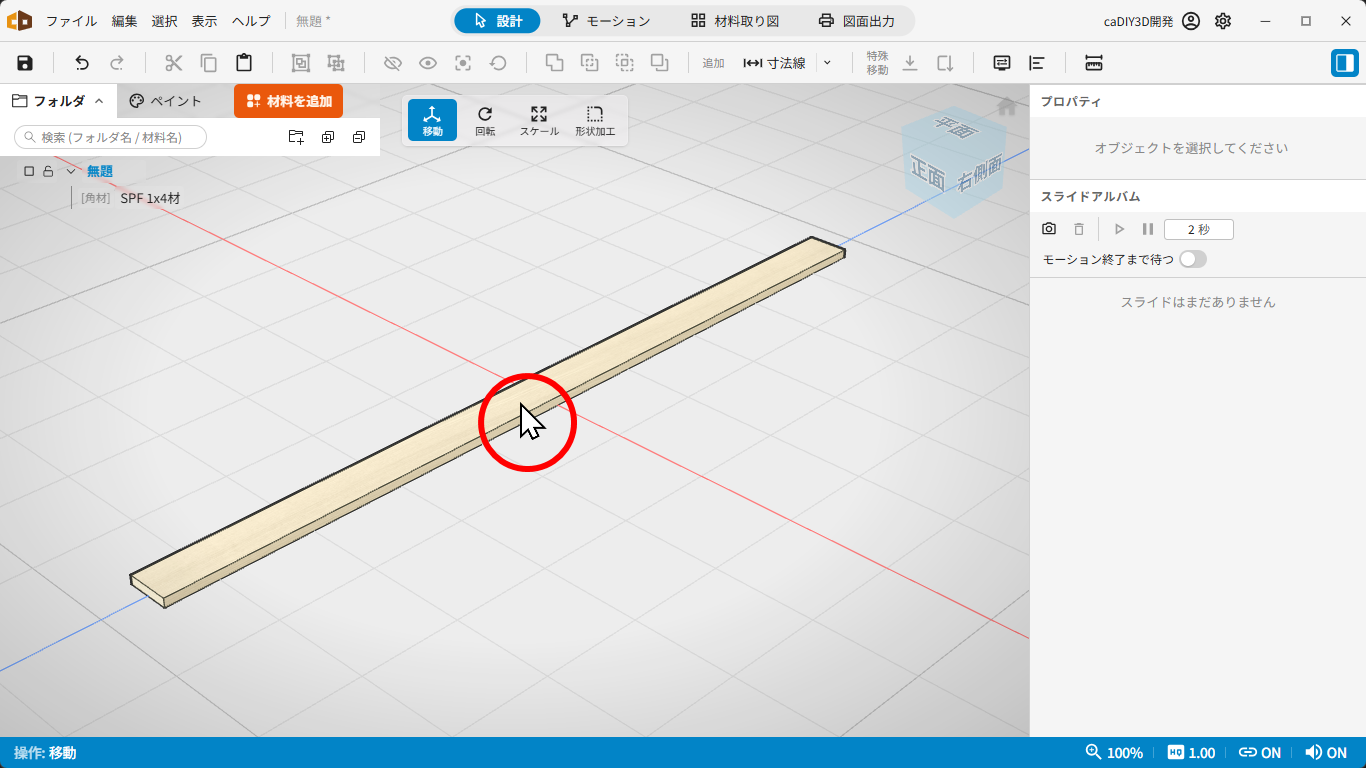Click the home view icon

coord(1007,107)
